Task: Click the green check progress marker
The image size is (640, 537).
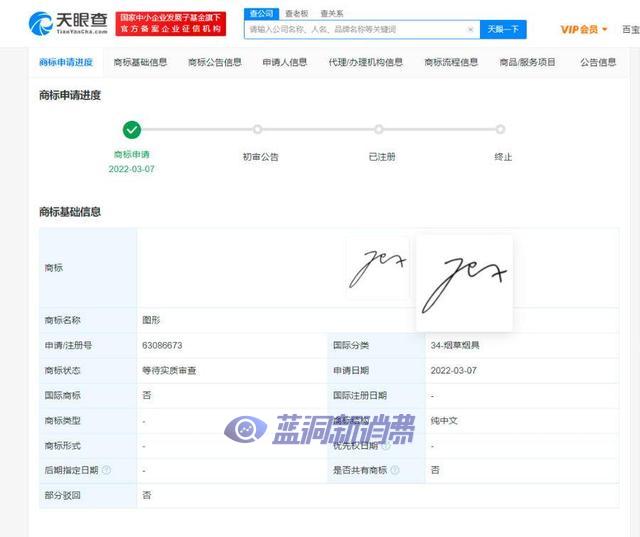Action: 132,130
